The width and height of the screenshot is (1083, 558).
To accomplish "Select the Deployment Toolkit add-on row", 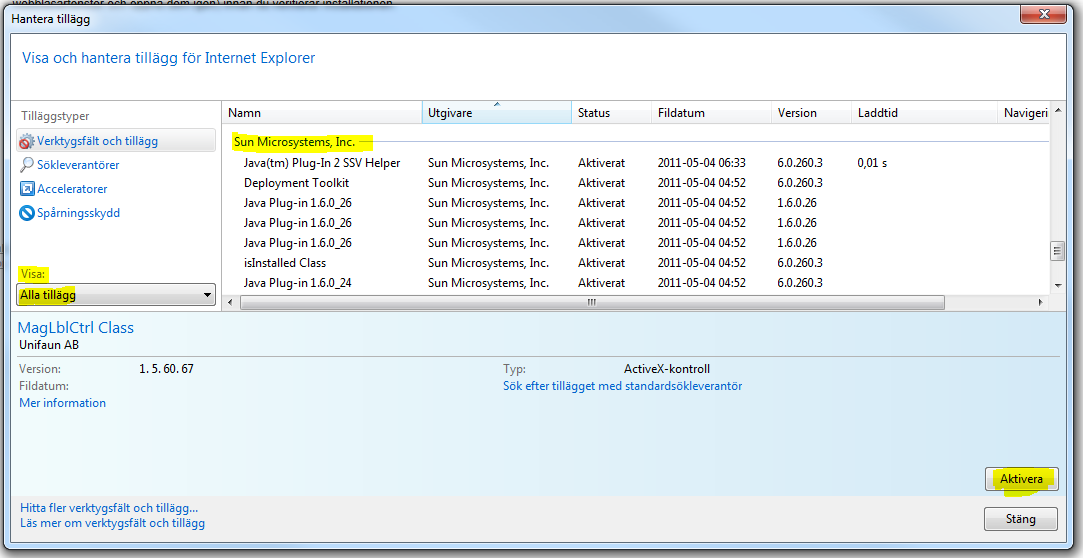I will [x=635, y=183].
